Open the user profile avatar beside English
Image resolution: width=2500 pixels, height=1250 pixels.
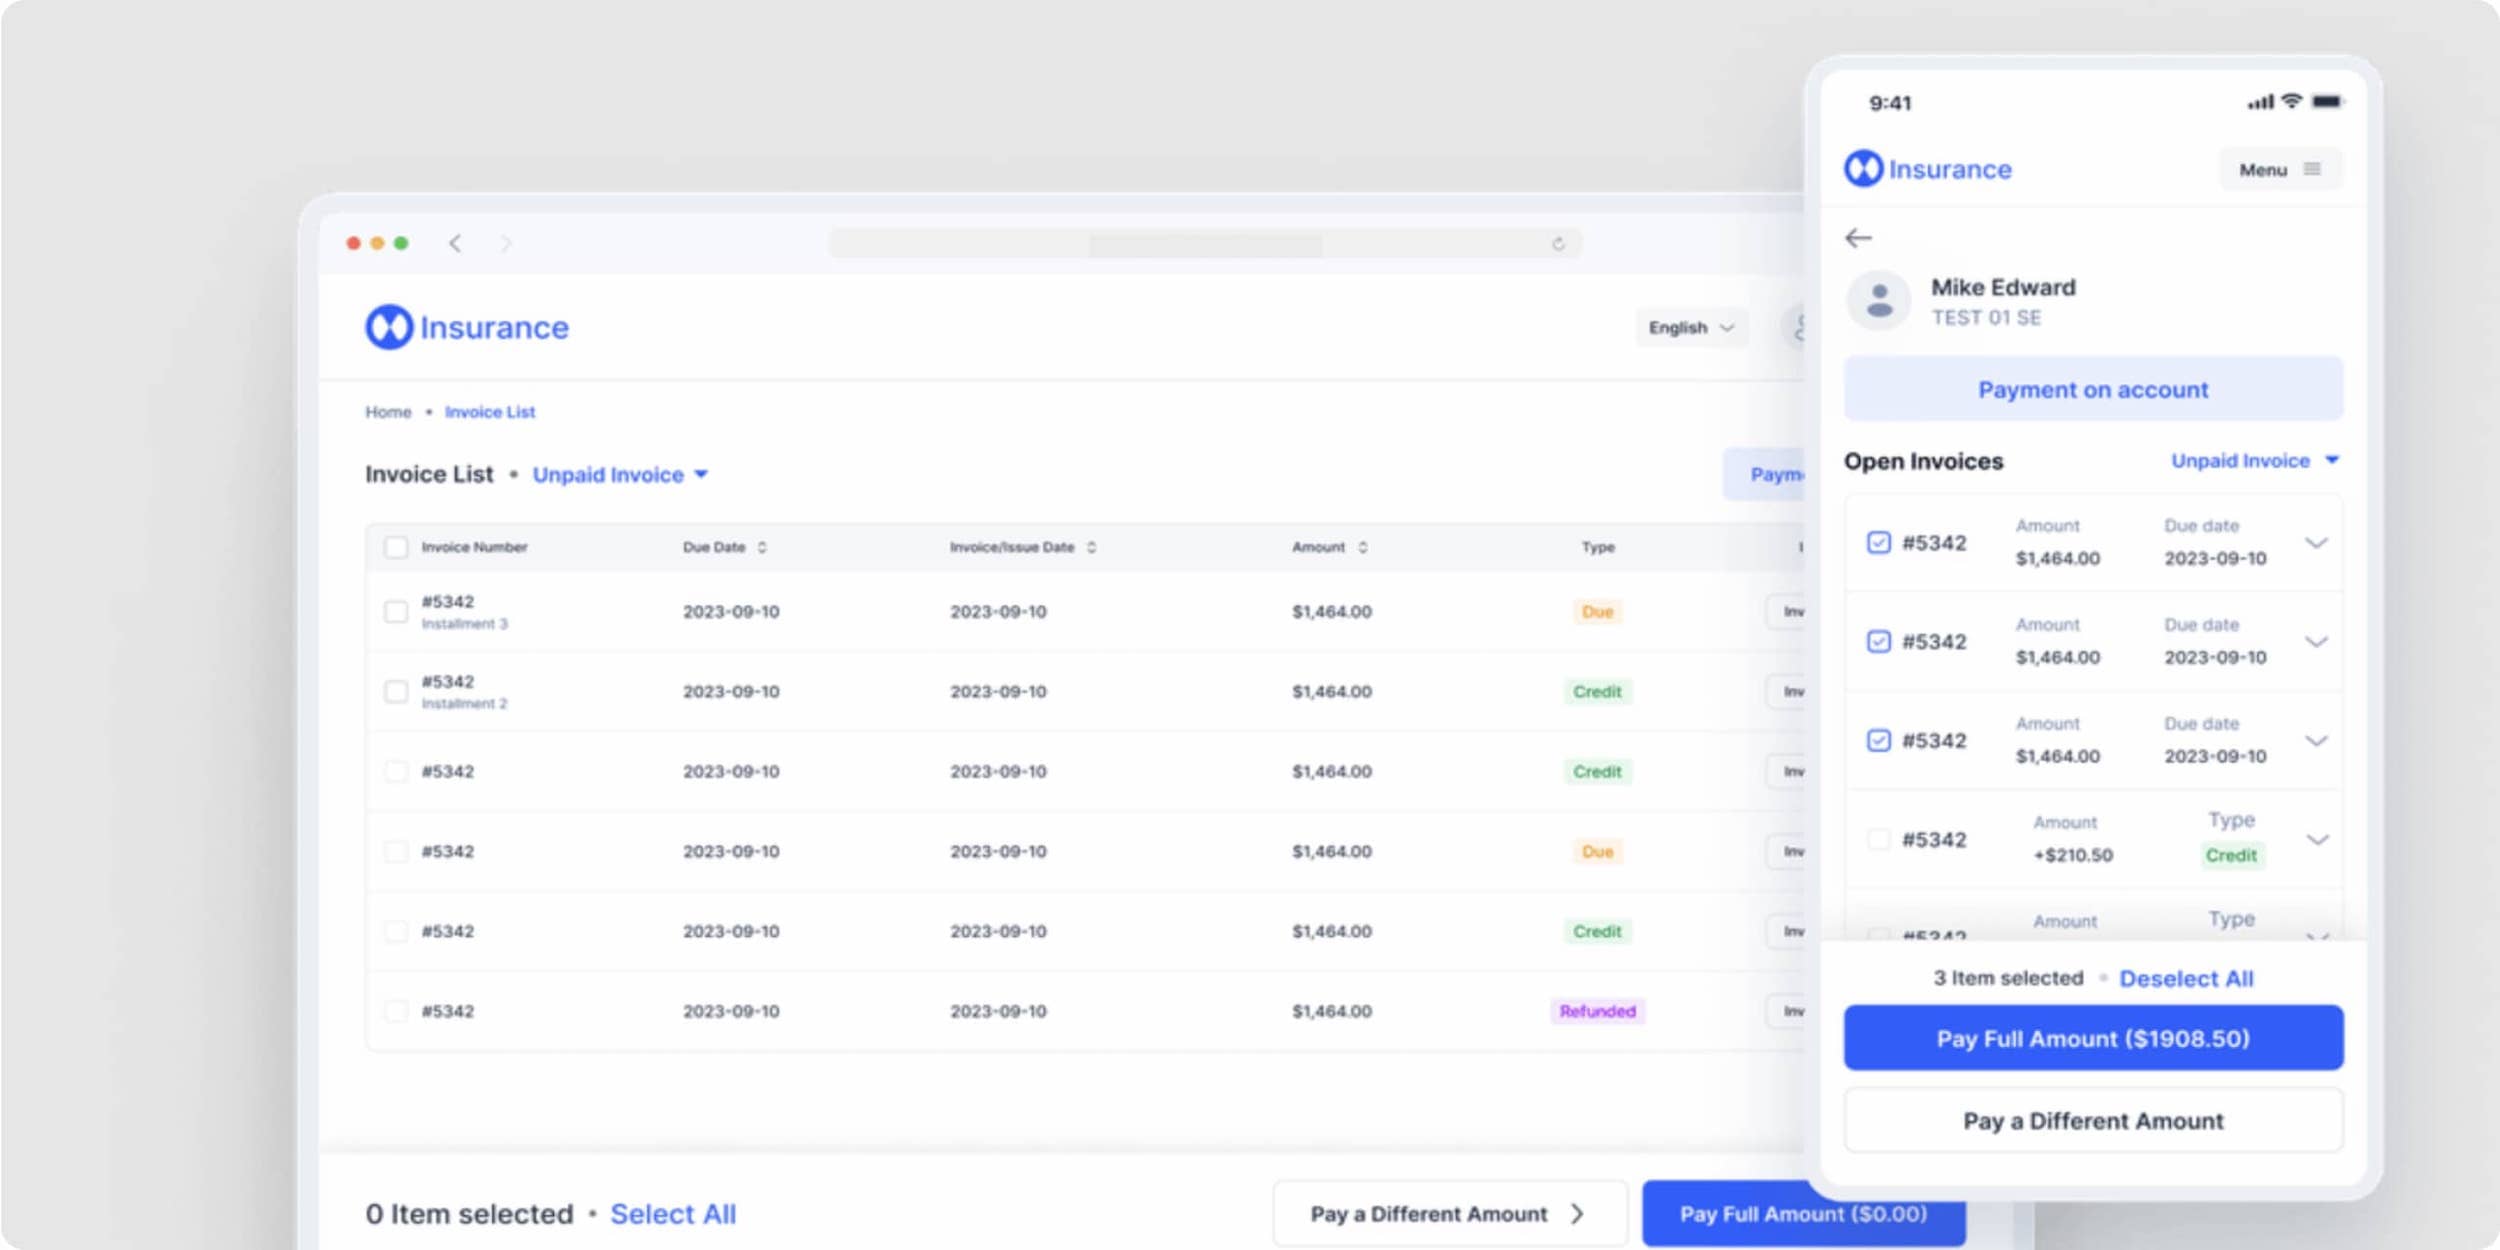pos(1795,328)
